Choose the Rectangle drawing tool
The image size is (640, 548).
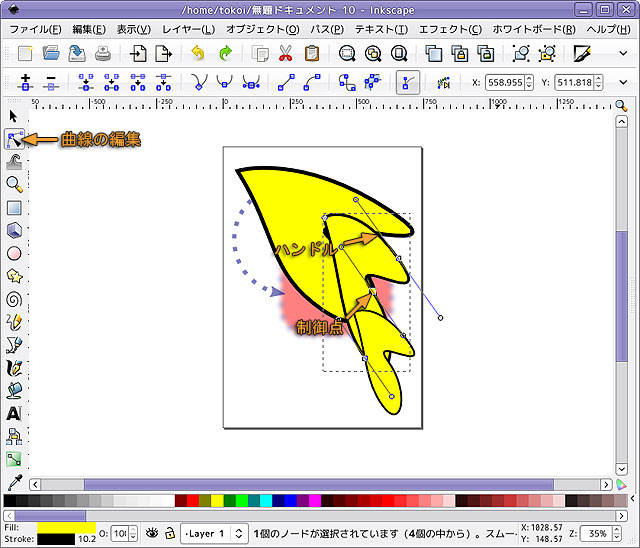point(14,208)
